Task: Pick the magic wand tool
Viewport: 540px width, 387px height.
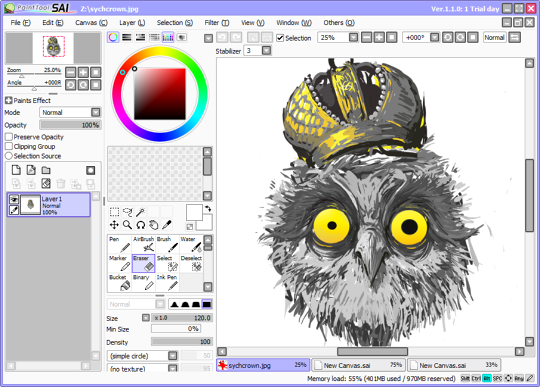Action: [x=141, y=211]
